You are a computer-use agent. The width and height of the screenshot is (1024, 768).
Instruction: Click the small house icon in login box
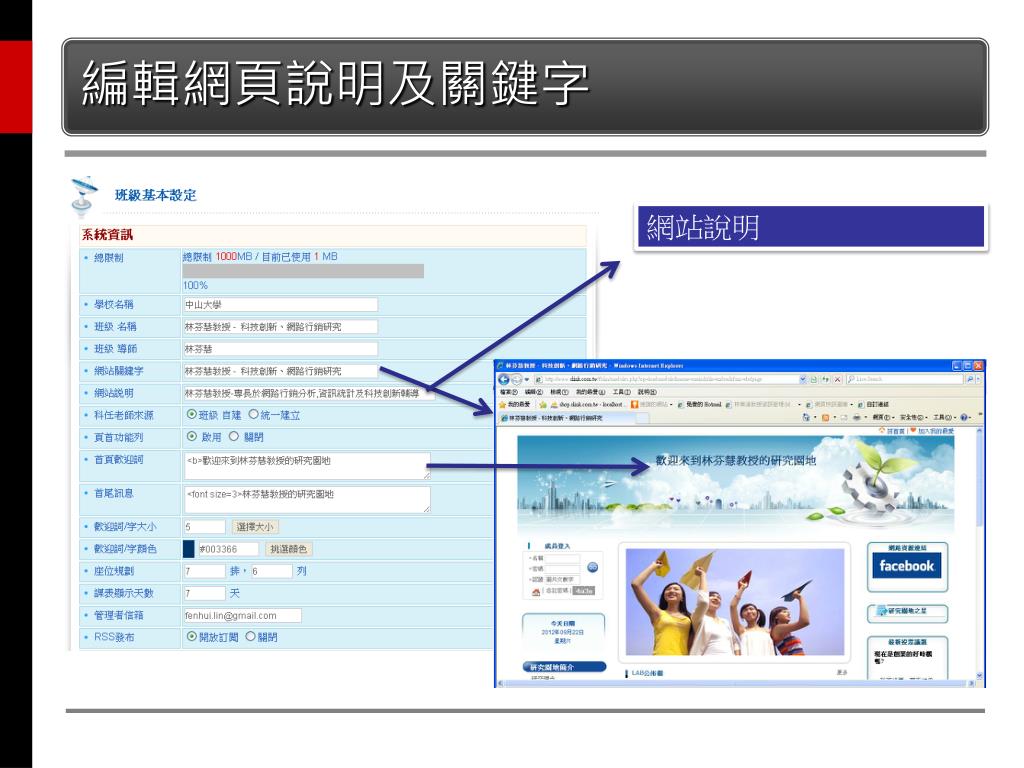[536, 592]
